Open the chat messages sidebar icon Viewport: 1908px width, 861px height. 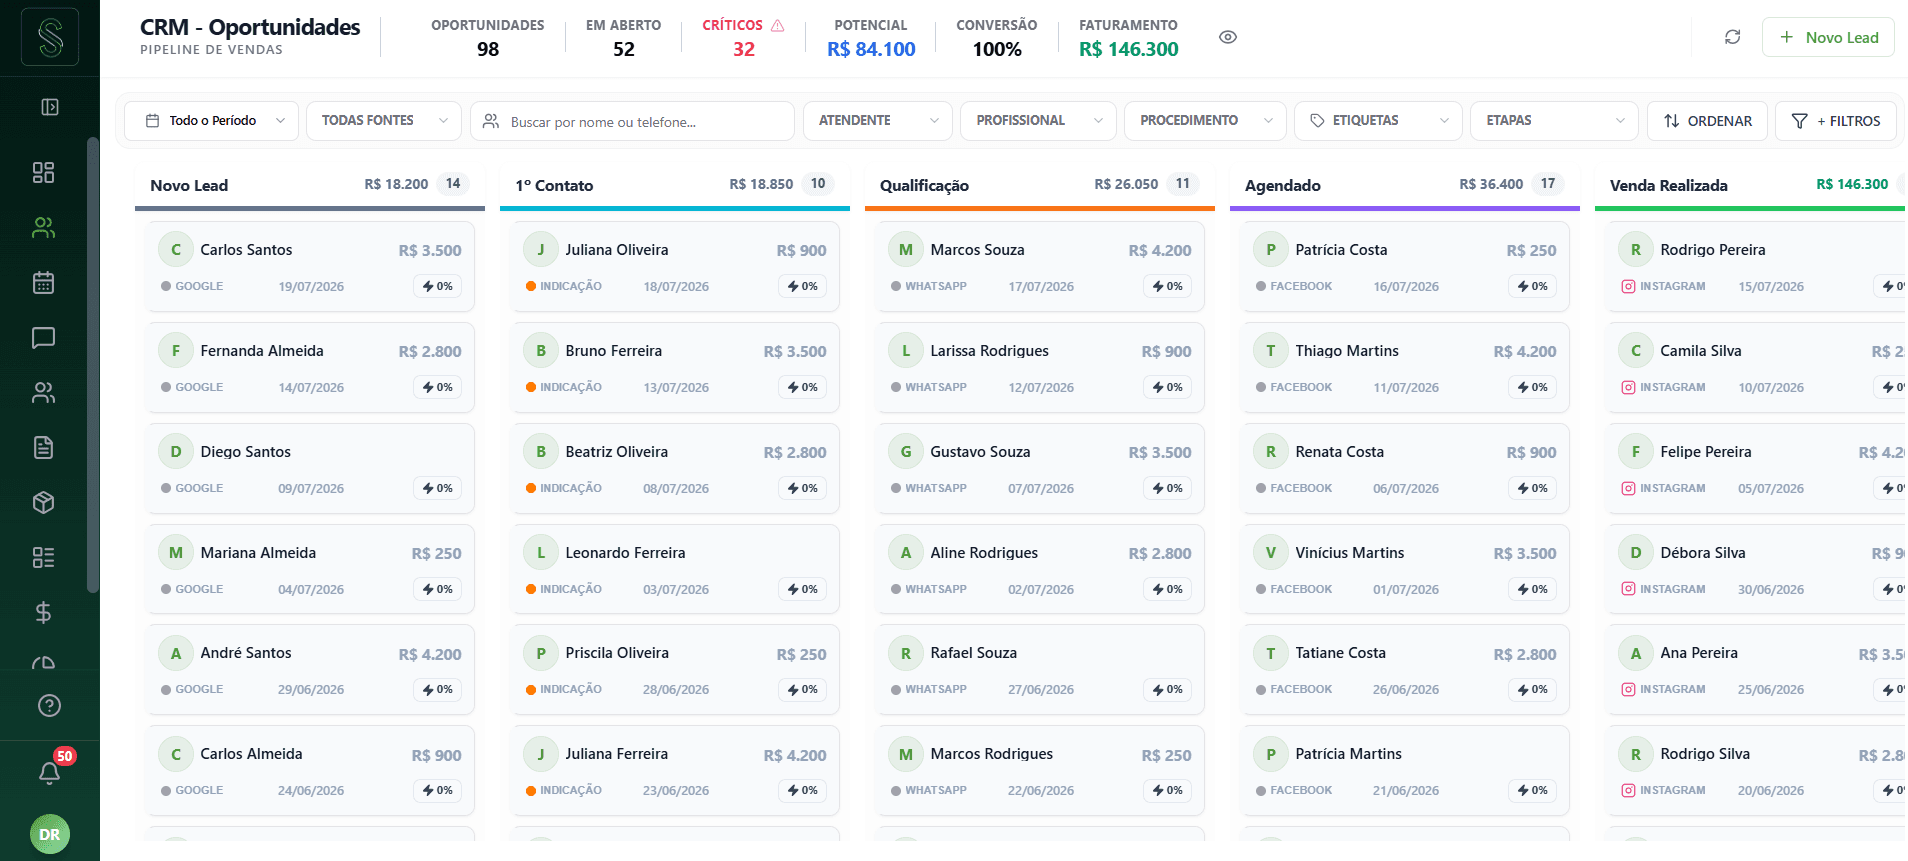click(43, 338)
